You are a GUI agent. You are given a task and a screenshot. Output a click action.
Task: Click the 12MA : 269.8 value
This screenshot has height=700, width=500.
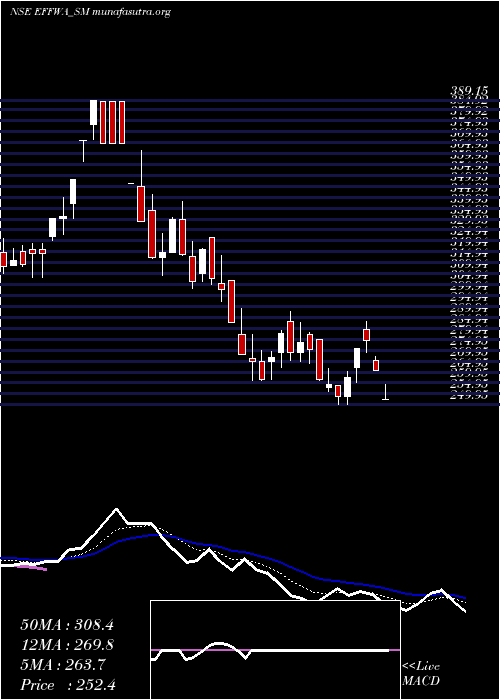coord(67,645)
